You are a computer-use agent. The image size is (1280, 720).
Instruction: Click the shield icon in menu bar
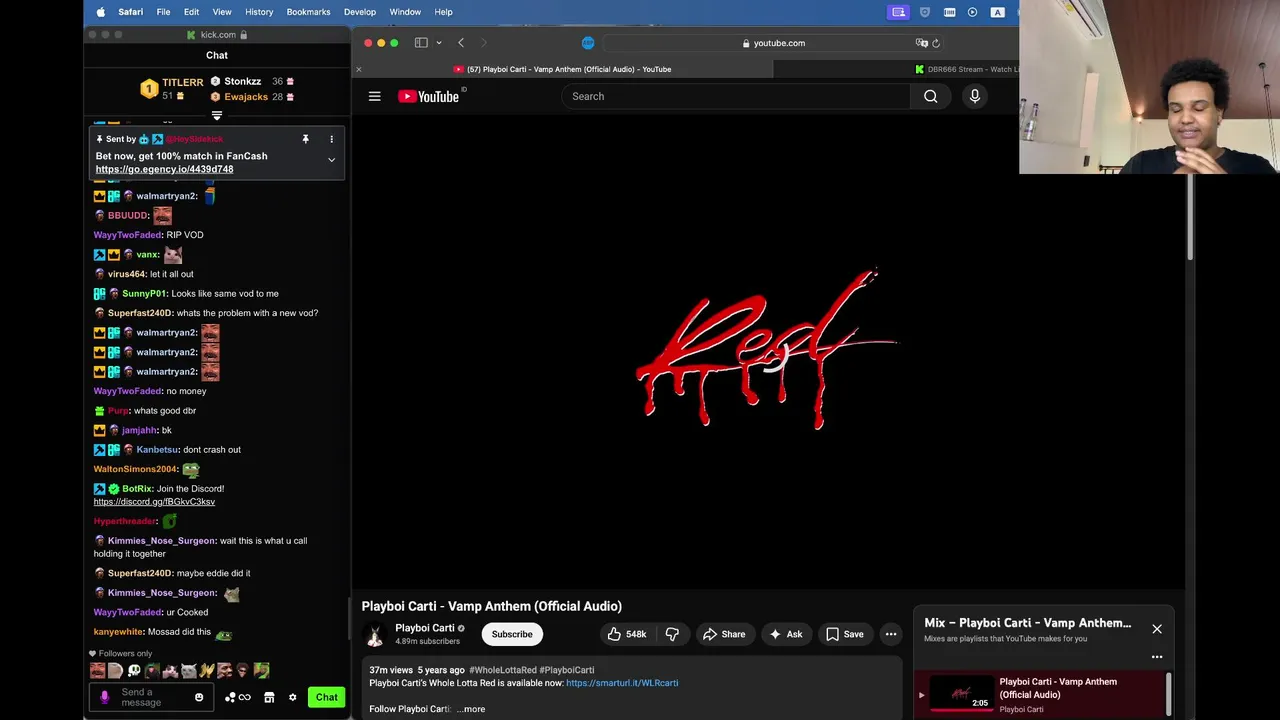click(924, 12)
